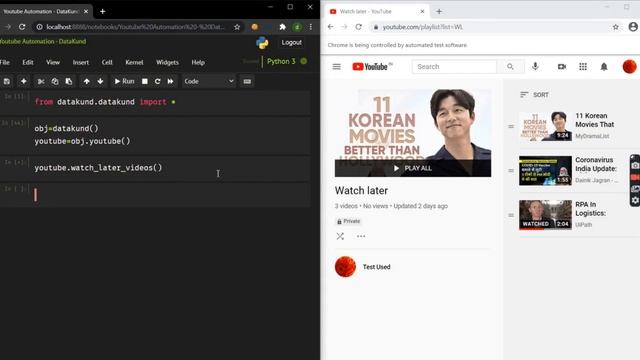Copy selected cells icon in Jupyter toolbar
The image size is (640, 360).
pos(55,81)
